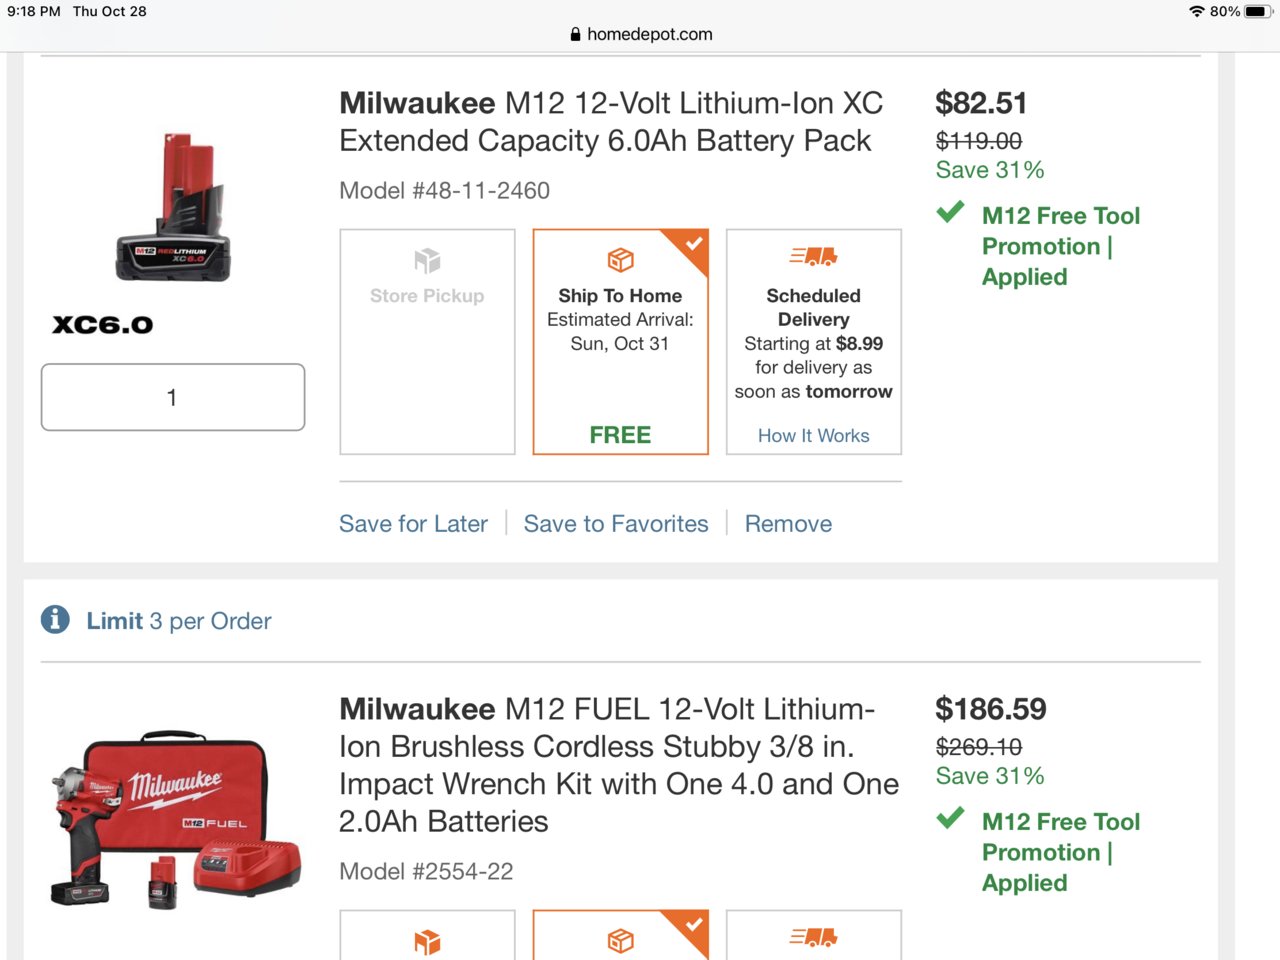The image size is (1280, 960).
Task: Open the impact wrench kit product image
Action: point(175,820)
